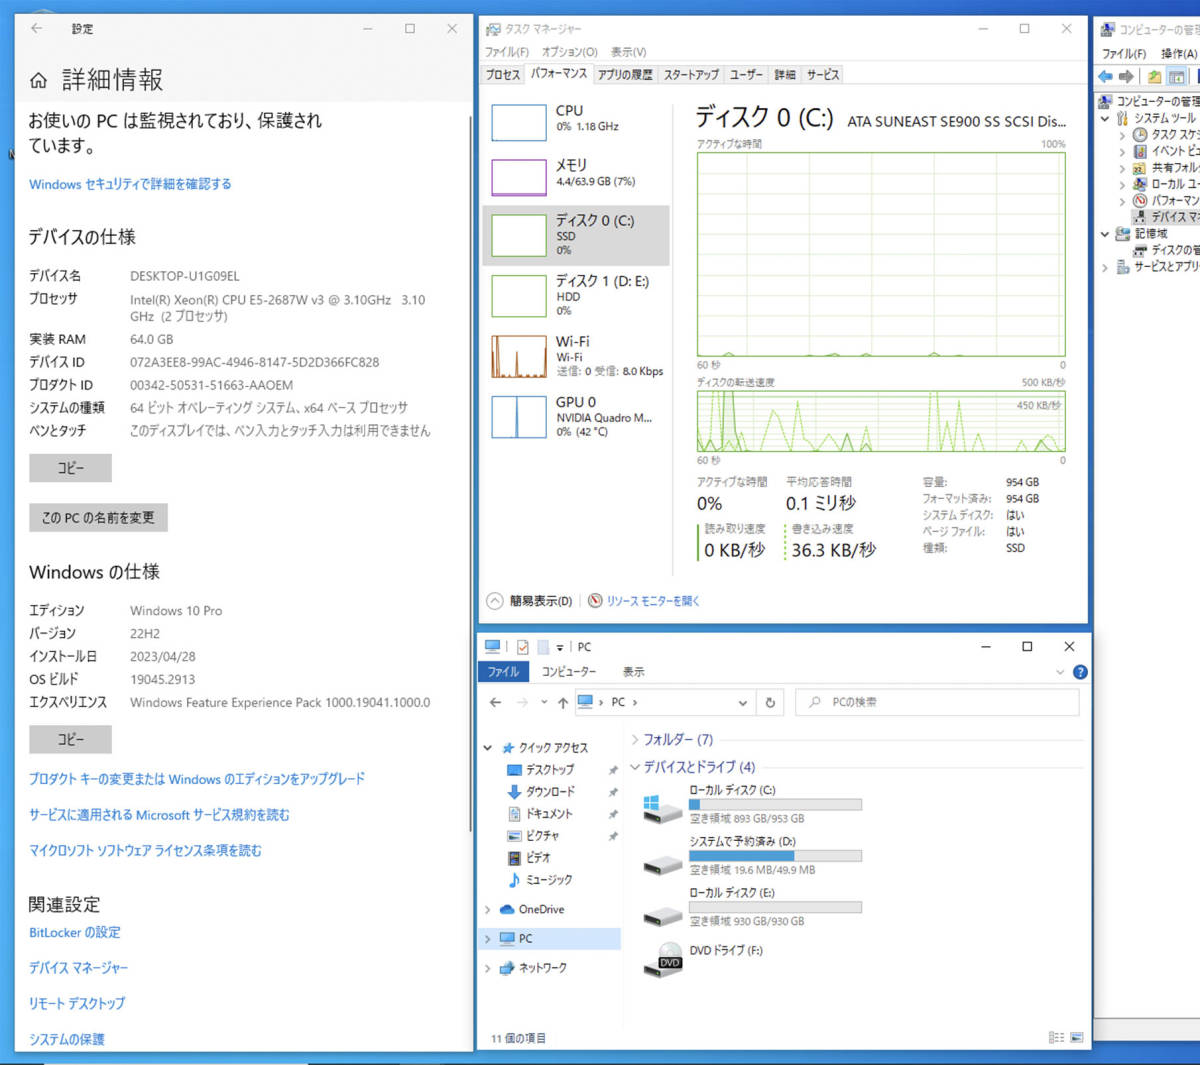
Task: Expand the フォルダー (7) group
Action: pyautogui.click(x=635, y=740)
